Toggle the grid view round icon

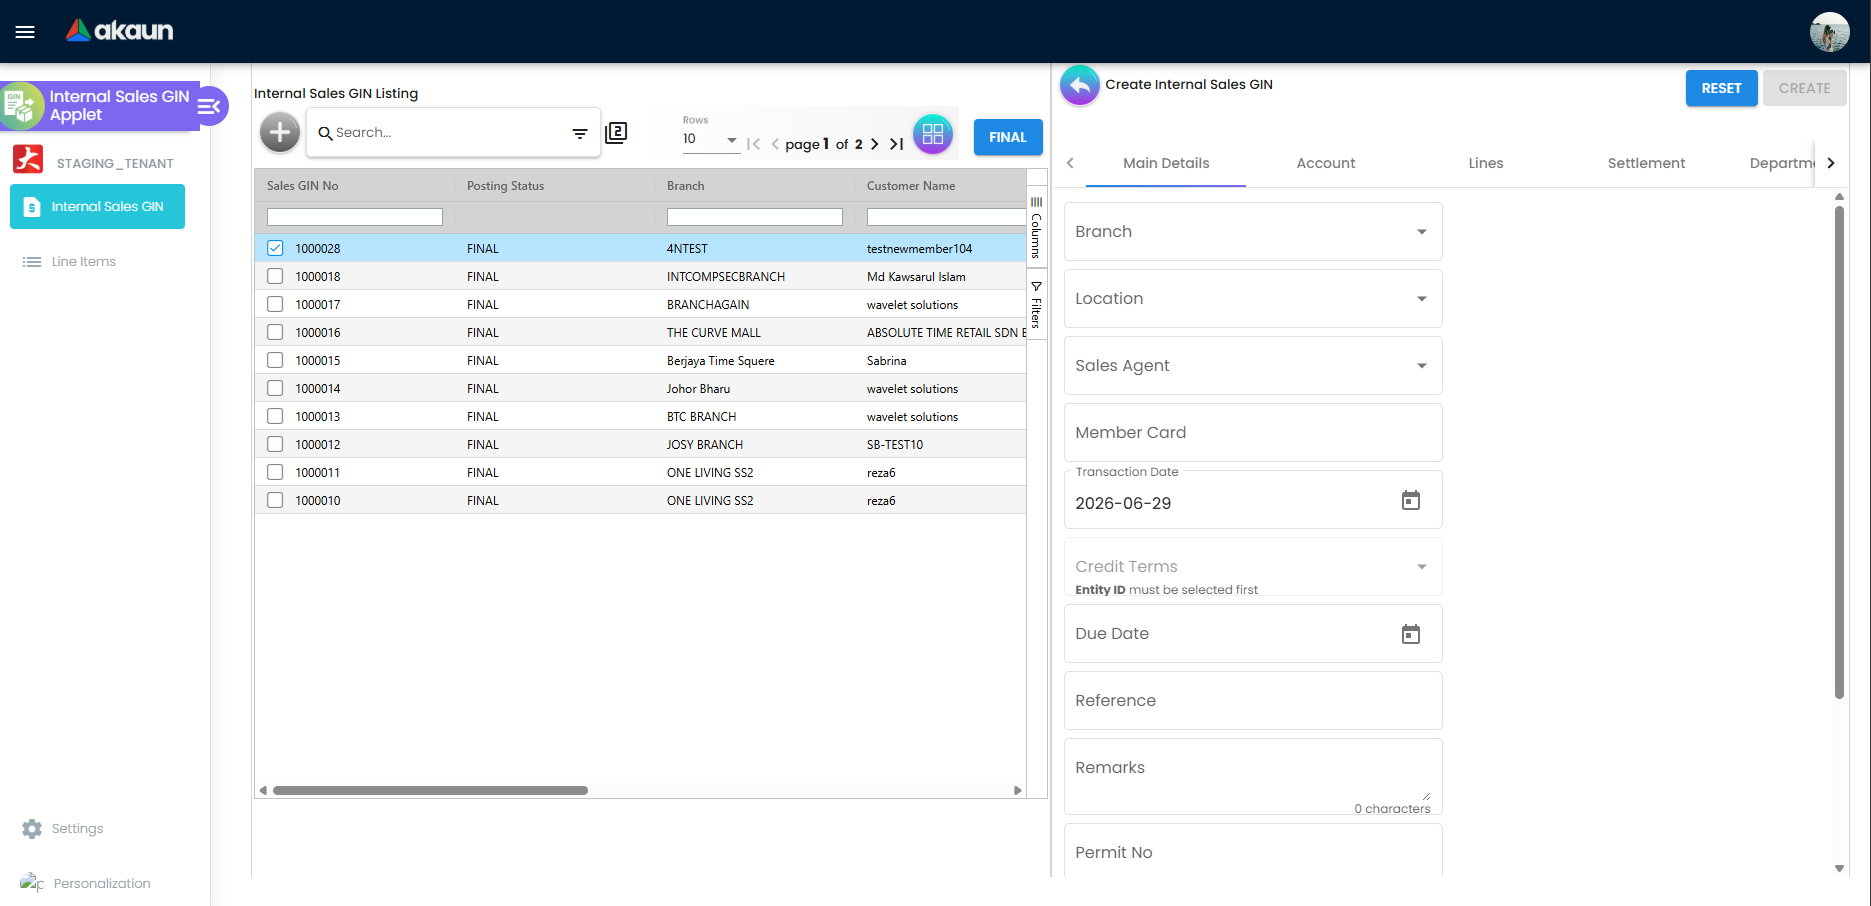(x=933, y=133)
